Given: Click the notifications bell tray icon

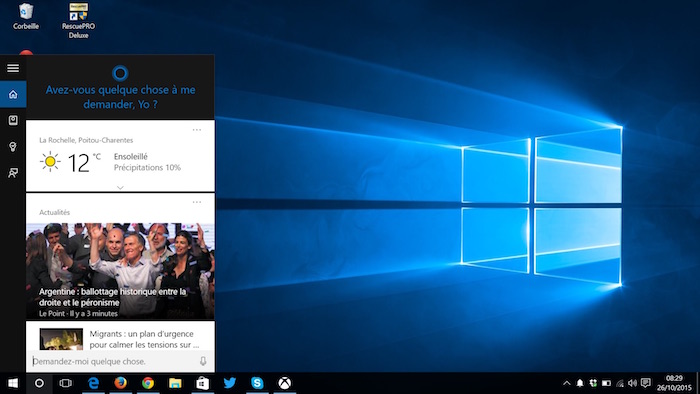Looking at the screenshot, I should click(x=580, y=383).
